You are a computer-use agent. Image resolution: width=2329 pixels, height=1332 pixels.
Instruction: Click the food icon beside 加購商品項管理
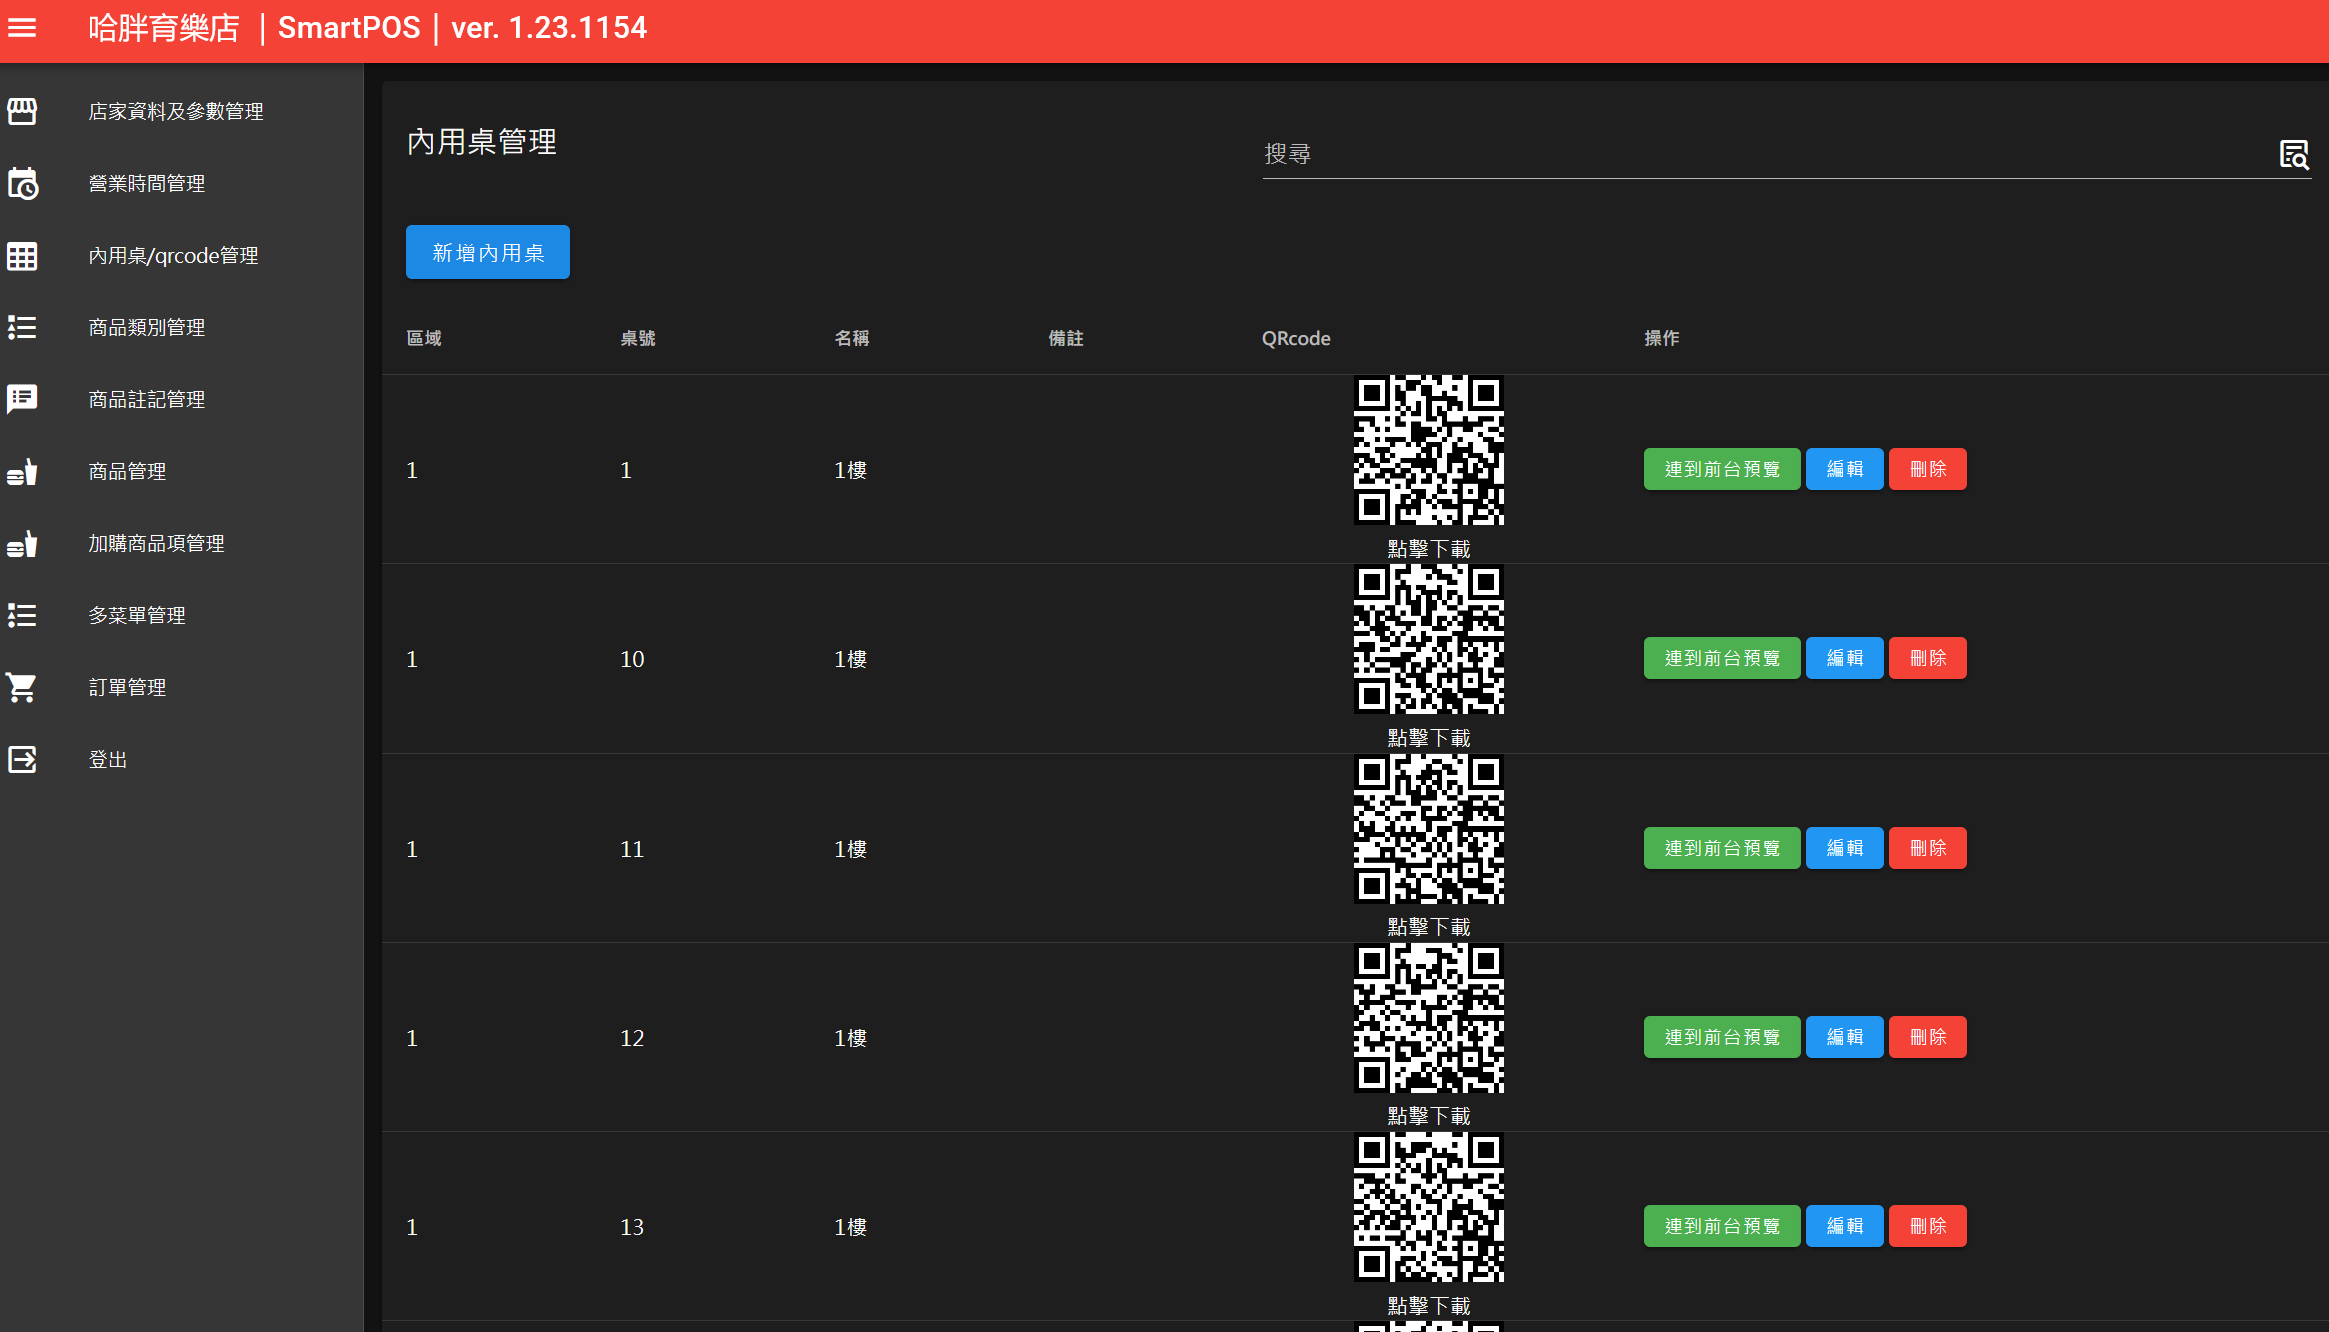(22, 543)
